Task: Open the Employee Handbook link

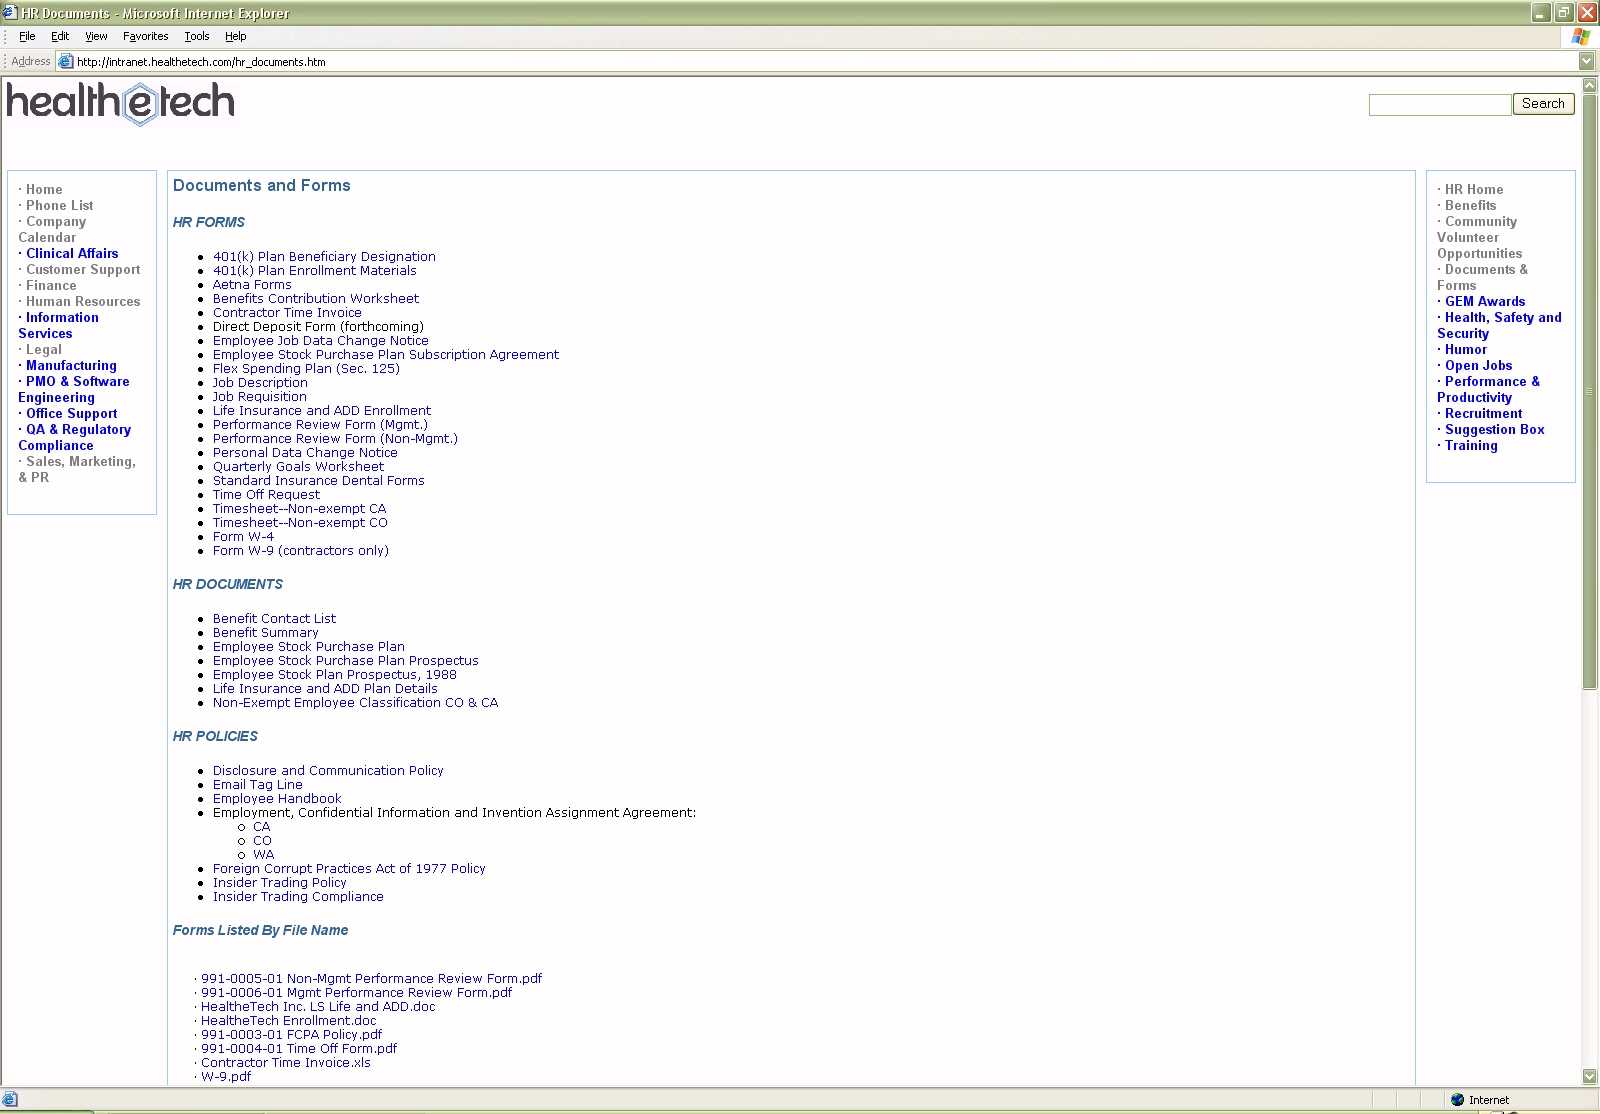Action: 277,798
